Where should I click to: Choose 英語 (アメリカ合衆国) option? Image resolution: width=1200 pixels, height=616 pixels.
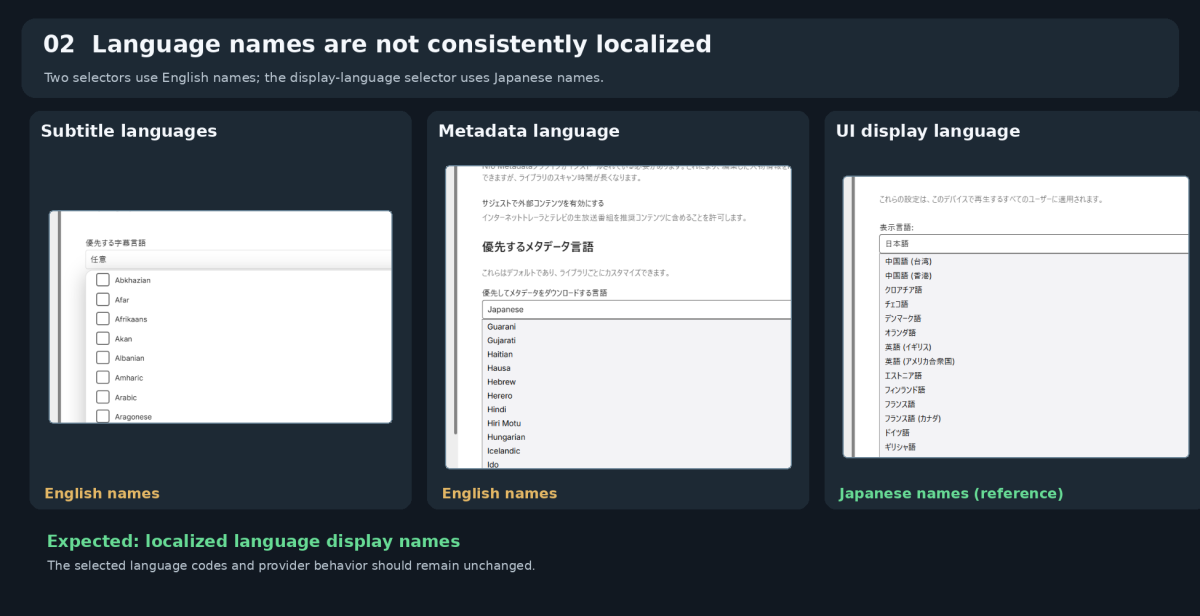1034,361
